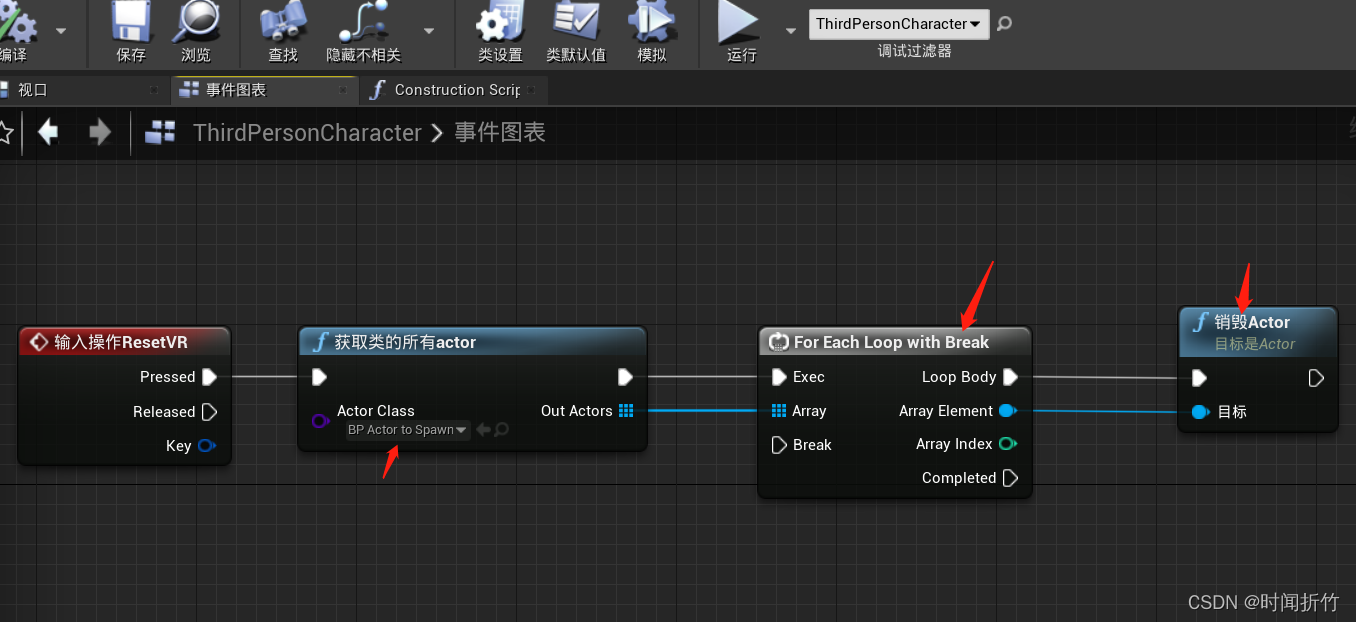
Task: Click the Key output pin
Action: [206, 446]
